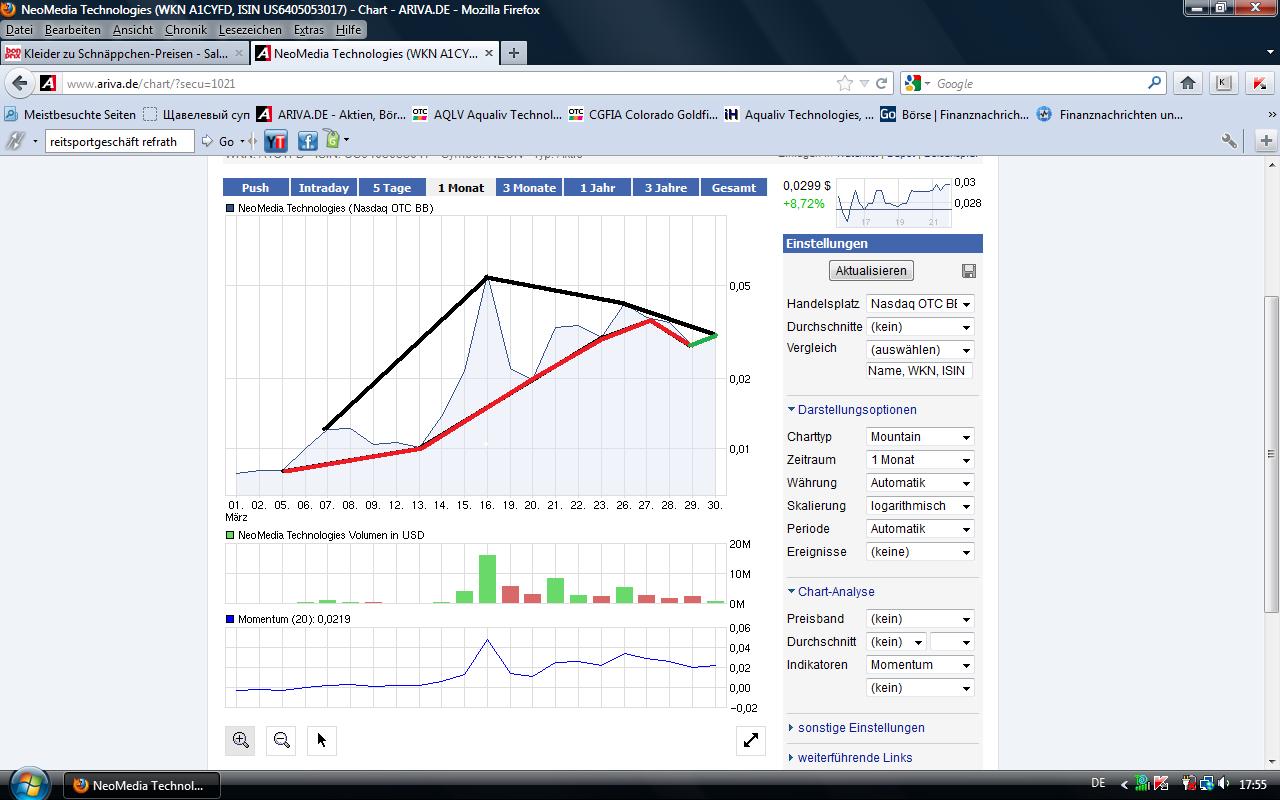Reload the page with the refresh icon
Screen dimensions: 1280x800
[x=881, y=84]
